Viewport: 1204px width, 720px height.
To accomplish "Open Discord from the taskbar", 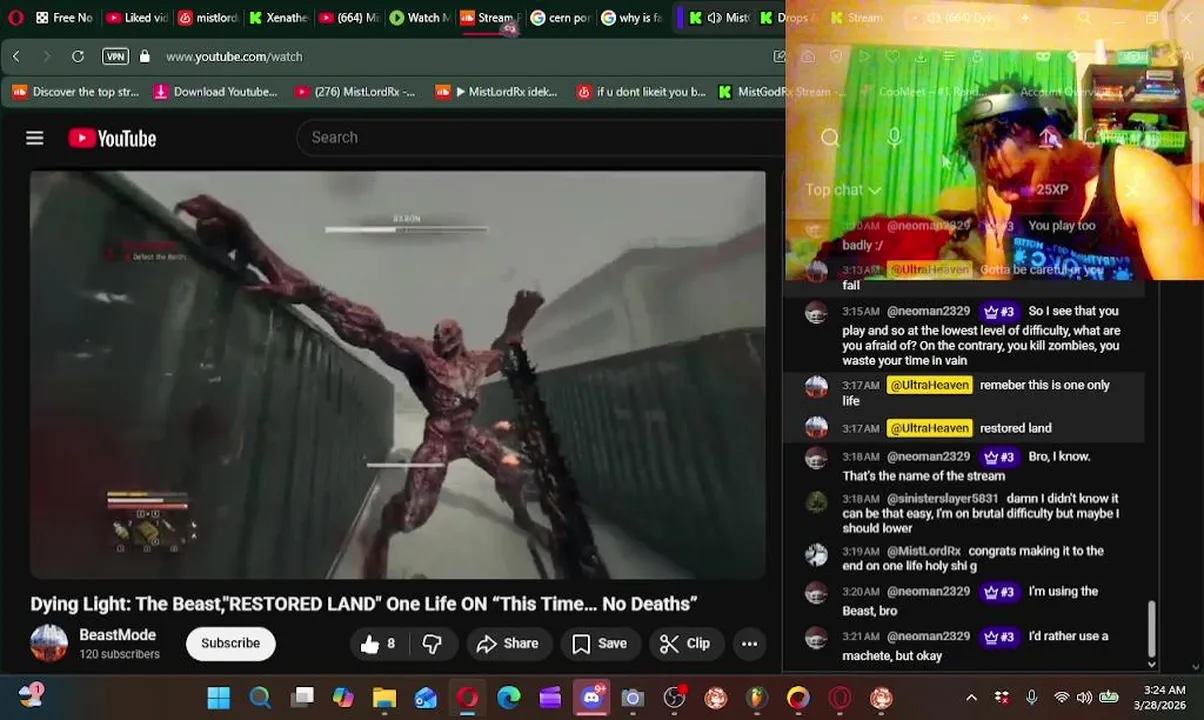I will pos(592,697).
